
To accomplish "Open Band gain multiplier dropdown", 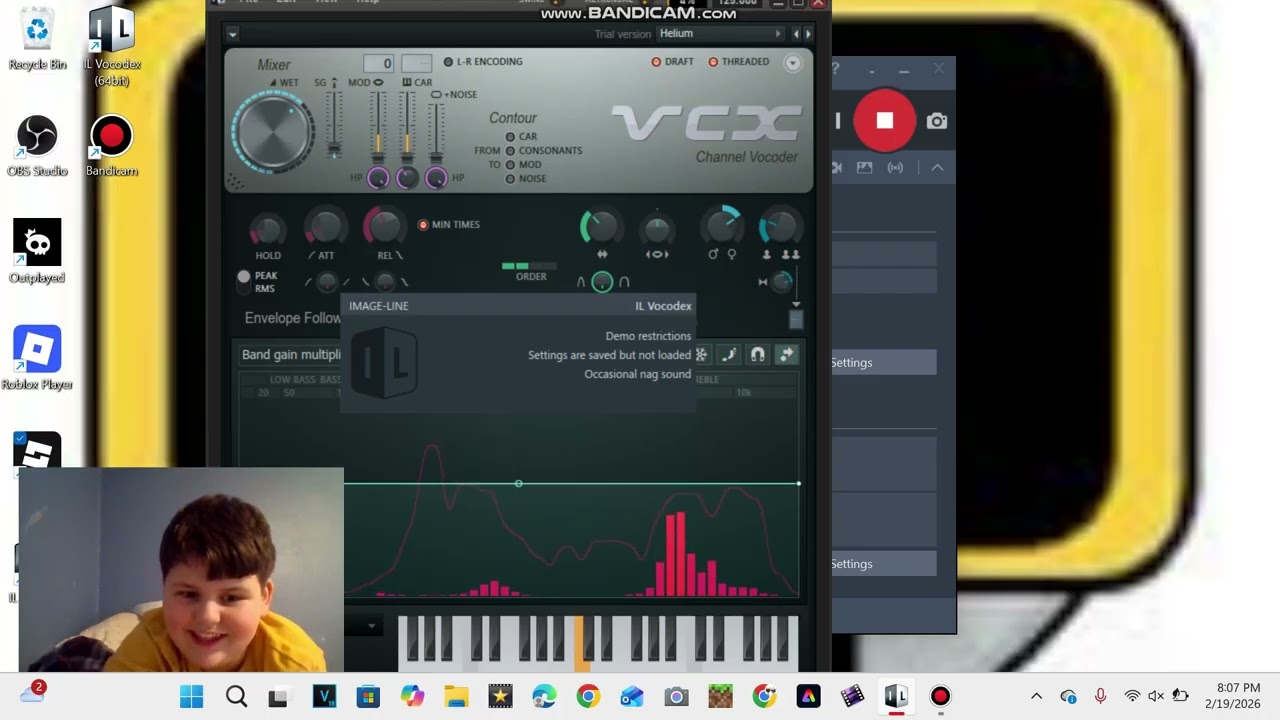I will [290, 354].
